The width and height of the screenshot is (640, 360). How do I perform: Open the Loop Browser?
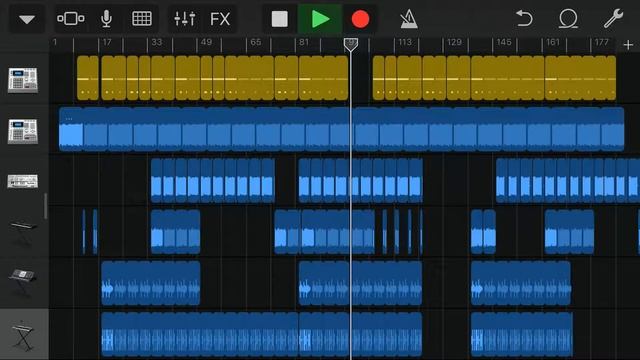(x=568, y=19)
